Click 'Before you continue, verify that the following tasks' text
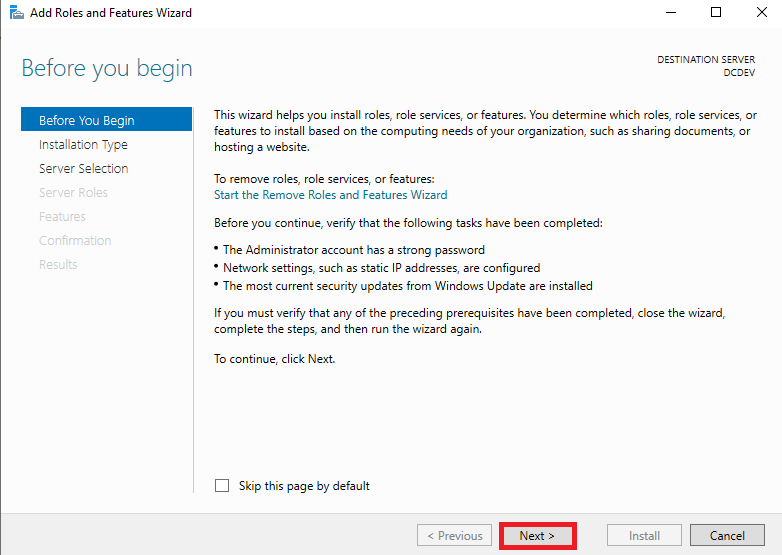This screenshot has height=555, width=782. click(408, 223)
